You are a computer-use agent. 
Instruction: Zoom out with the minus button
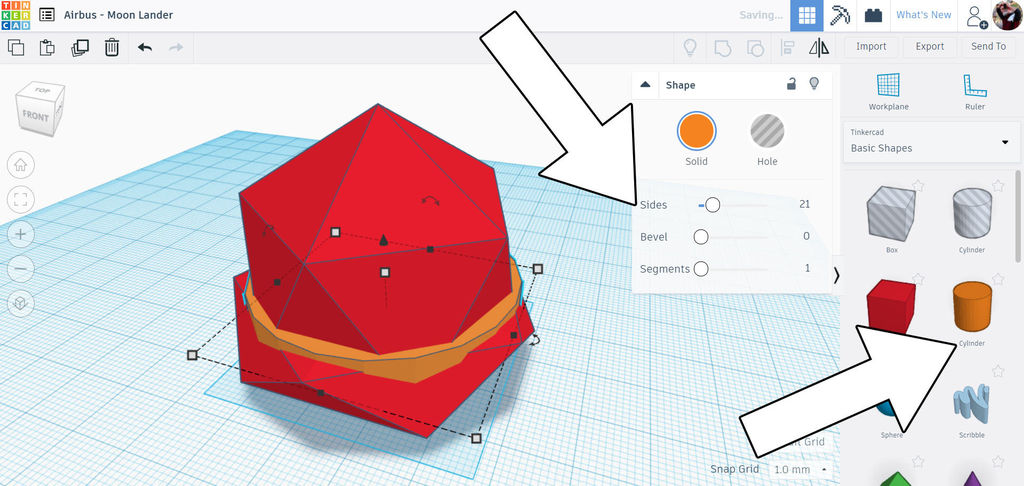coord(20,268)
